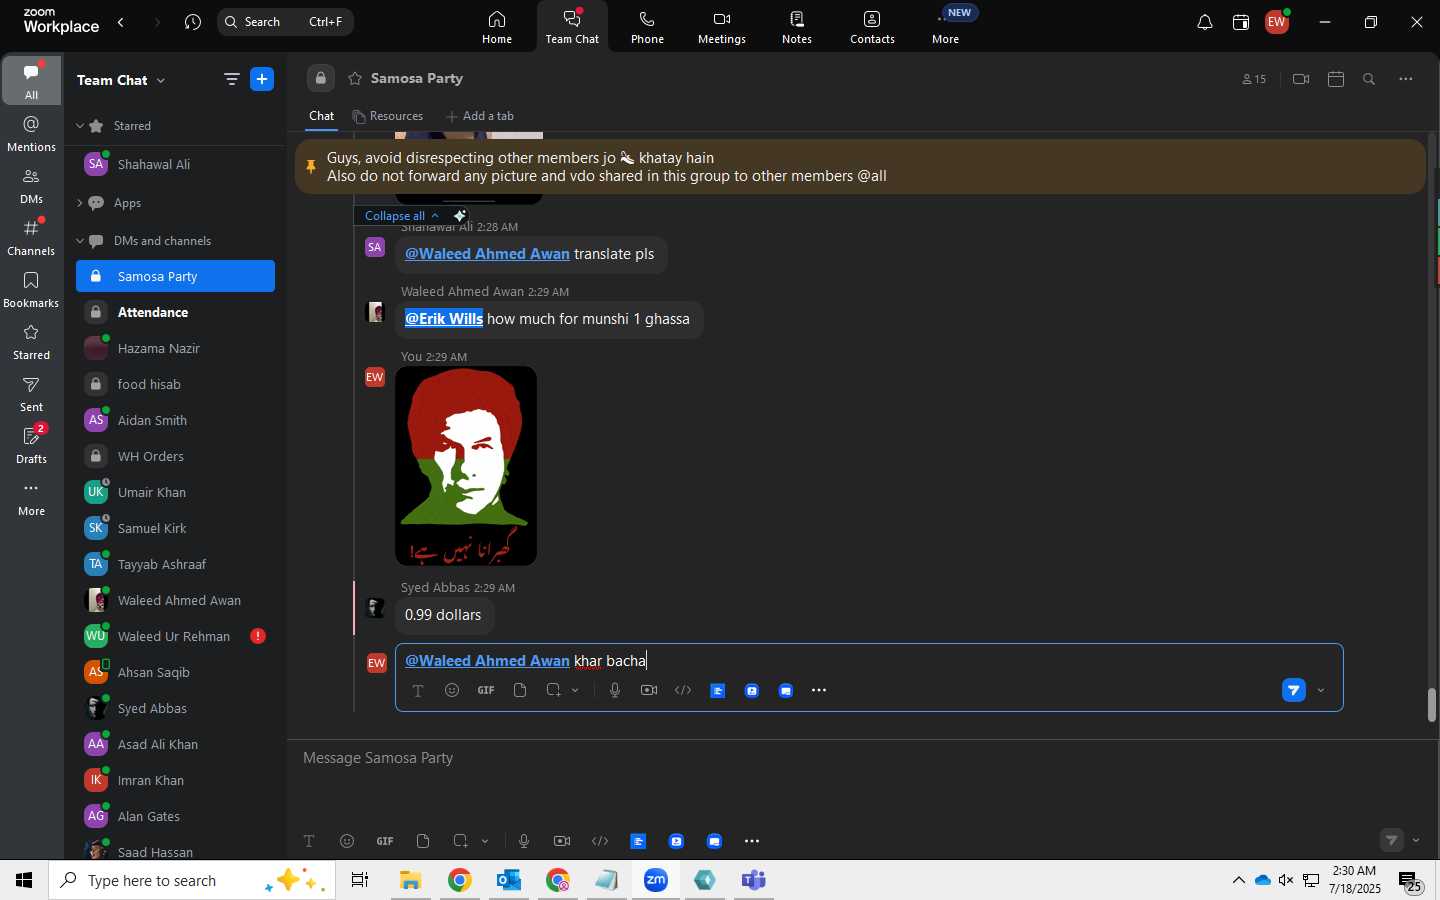Open send options arrow beside reply send button
This screenshot has width=1440, height=900.
pos(1322,691)
